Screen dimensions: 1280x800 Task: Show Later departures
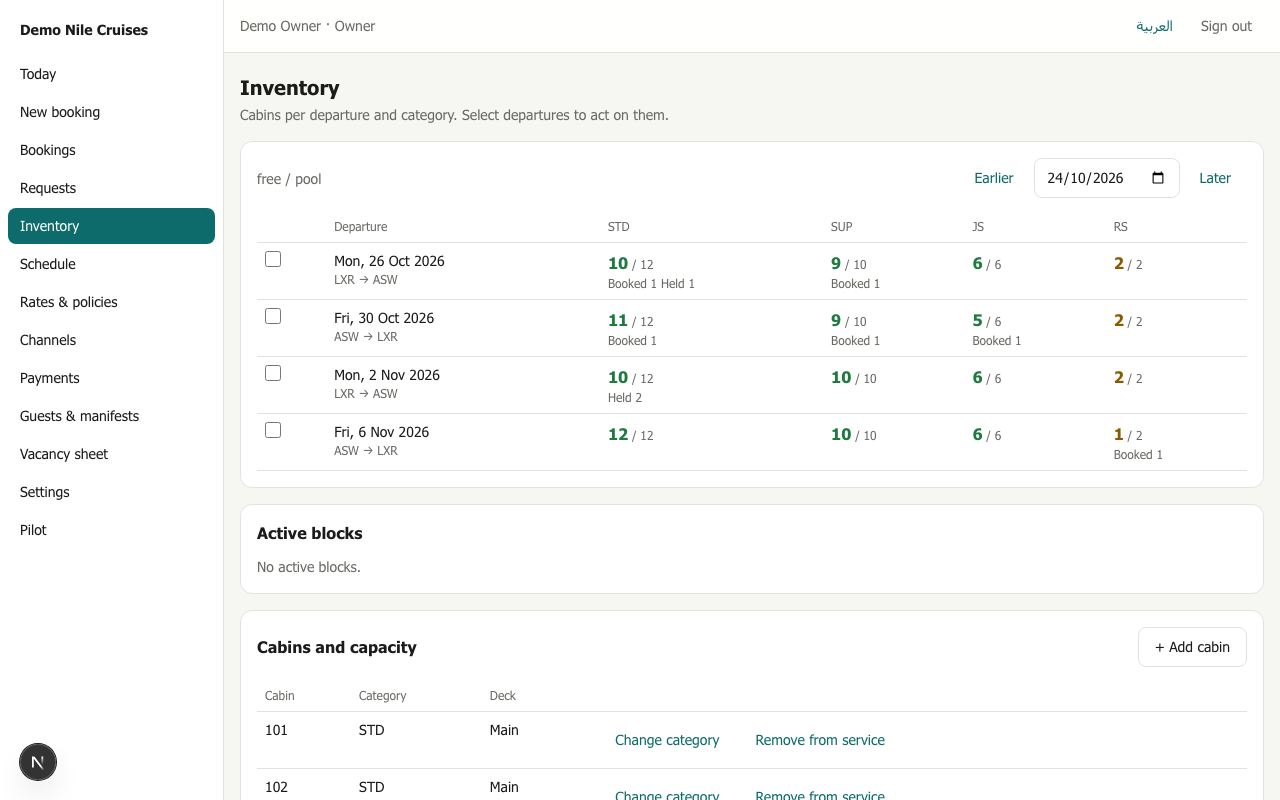1215,178
